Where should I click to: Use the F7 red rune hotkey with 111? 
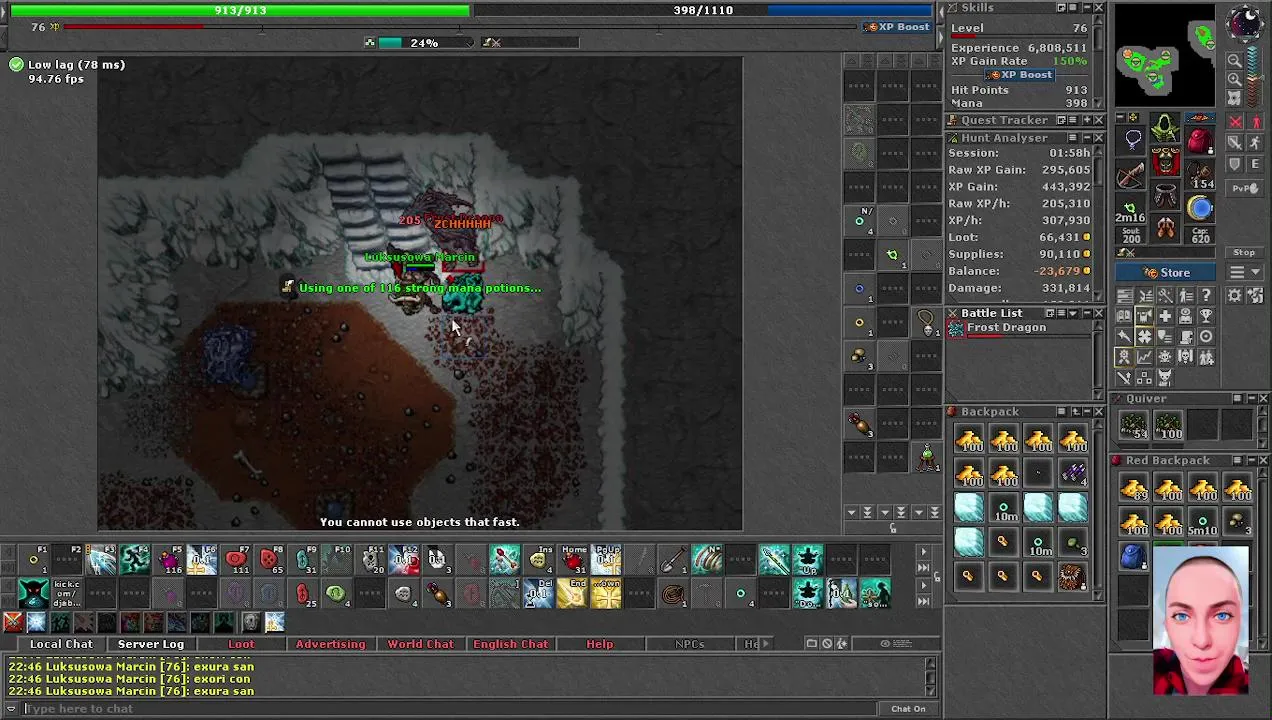(x=236, y=560)
